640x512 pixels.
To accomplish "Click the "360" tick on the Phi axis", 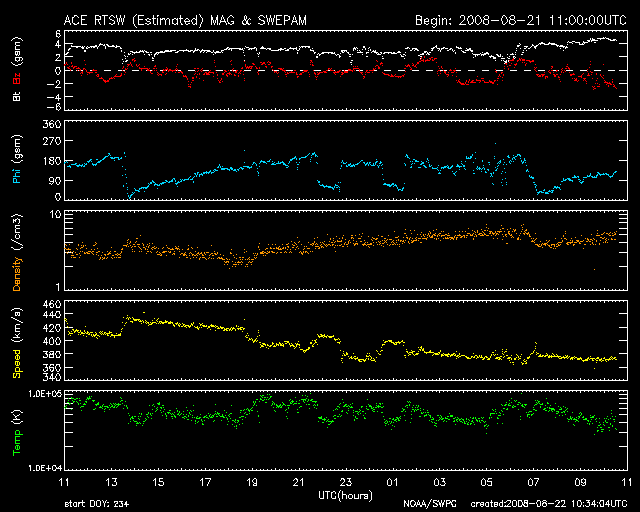I will coord(52,124).
